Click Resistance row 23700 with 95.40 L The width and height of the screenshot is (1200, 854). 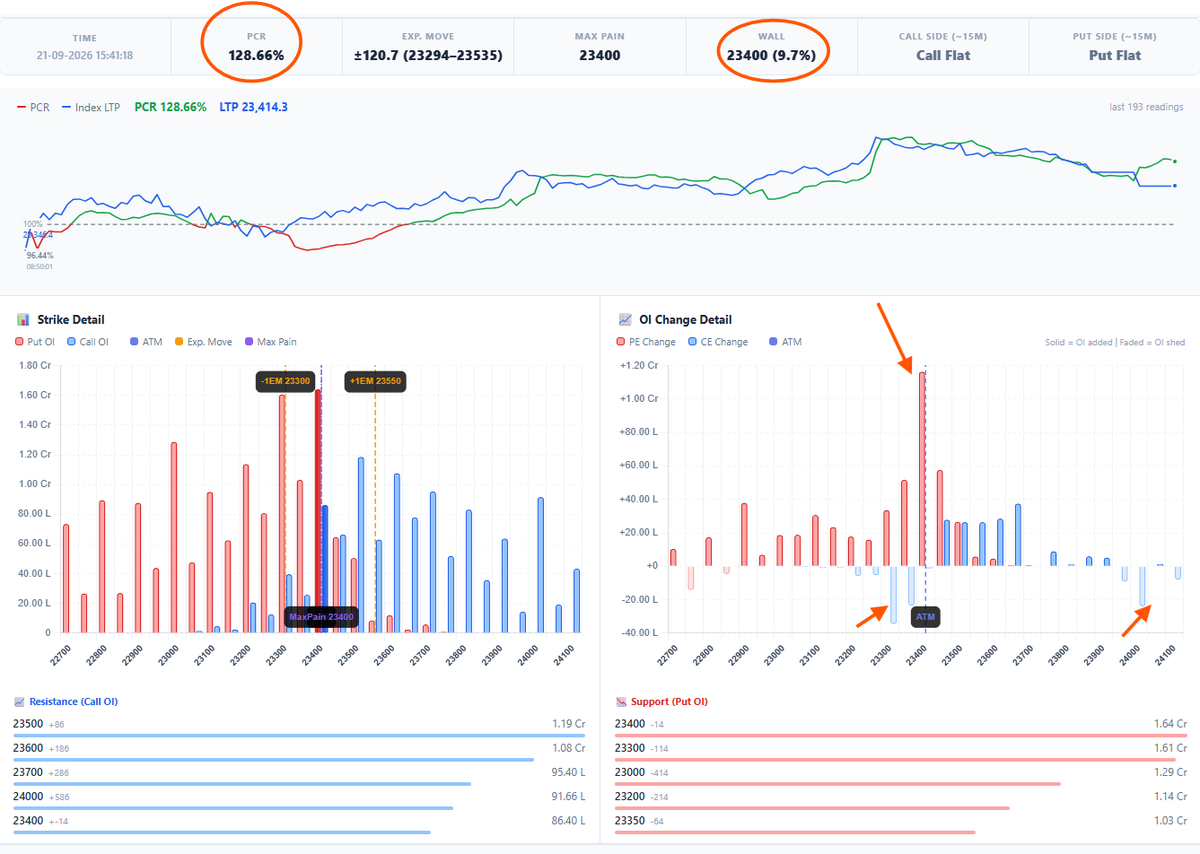point(299,776)
